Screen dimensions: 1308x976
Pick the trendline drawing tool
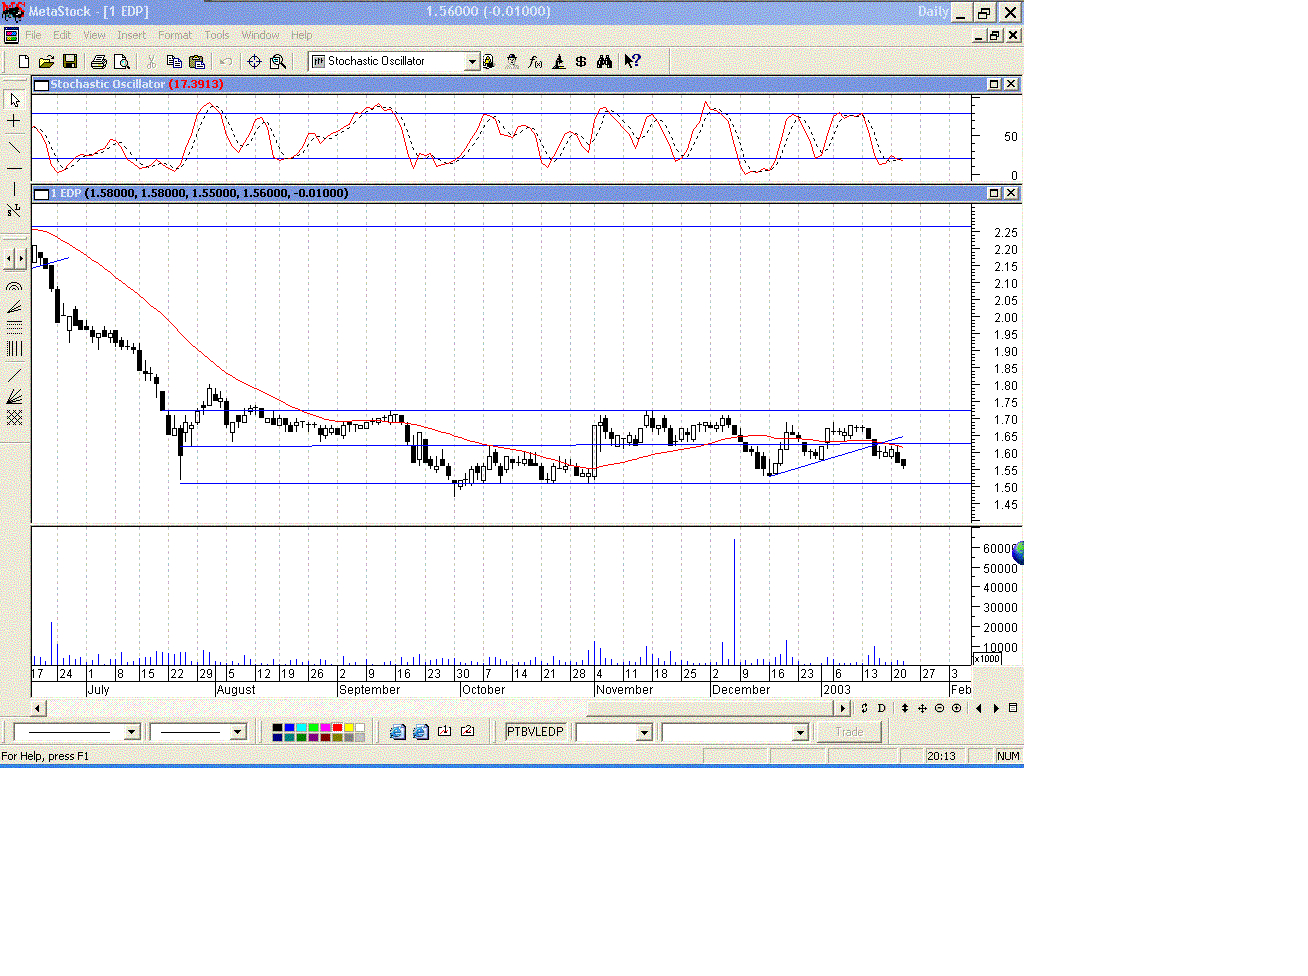(x=14, y=147)
